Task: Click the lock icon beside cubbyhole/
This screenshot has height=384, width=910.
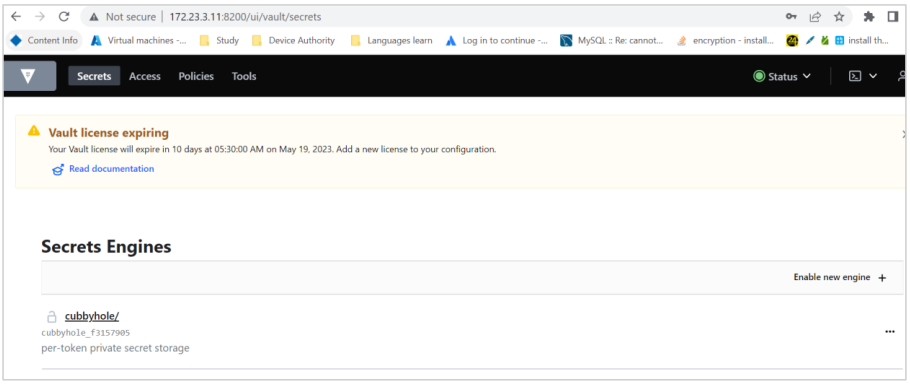Action: (52, 317)
